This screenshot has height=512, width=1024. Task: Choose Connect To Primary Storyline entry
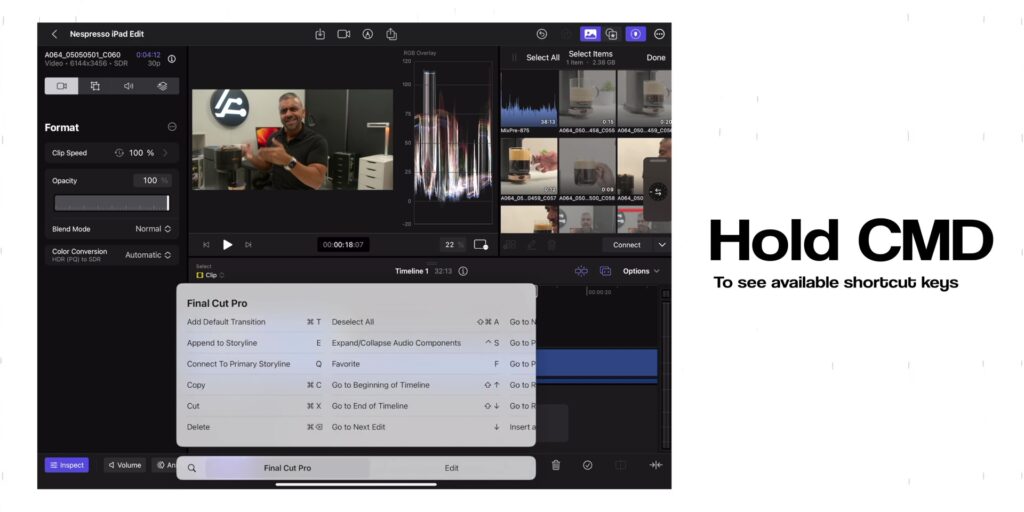pyautogui.click(x=254, y=364)
